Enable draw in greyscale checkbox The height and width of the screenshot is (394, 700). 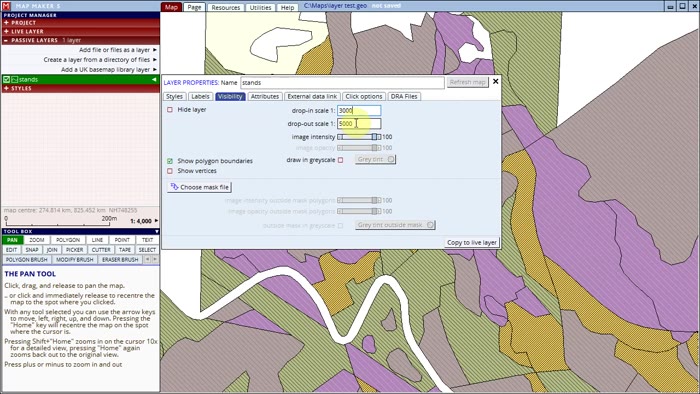pyautogui.click(x=340, y=160)
